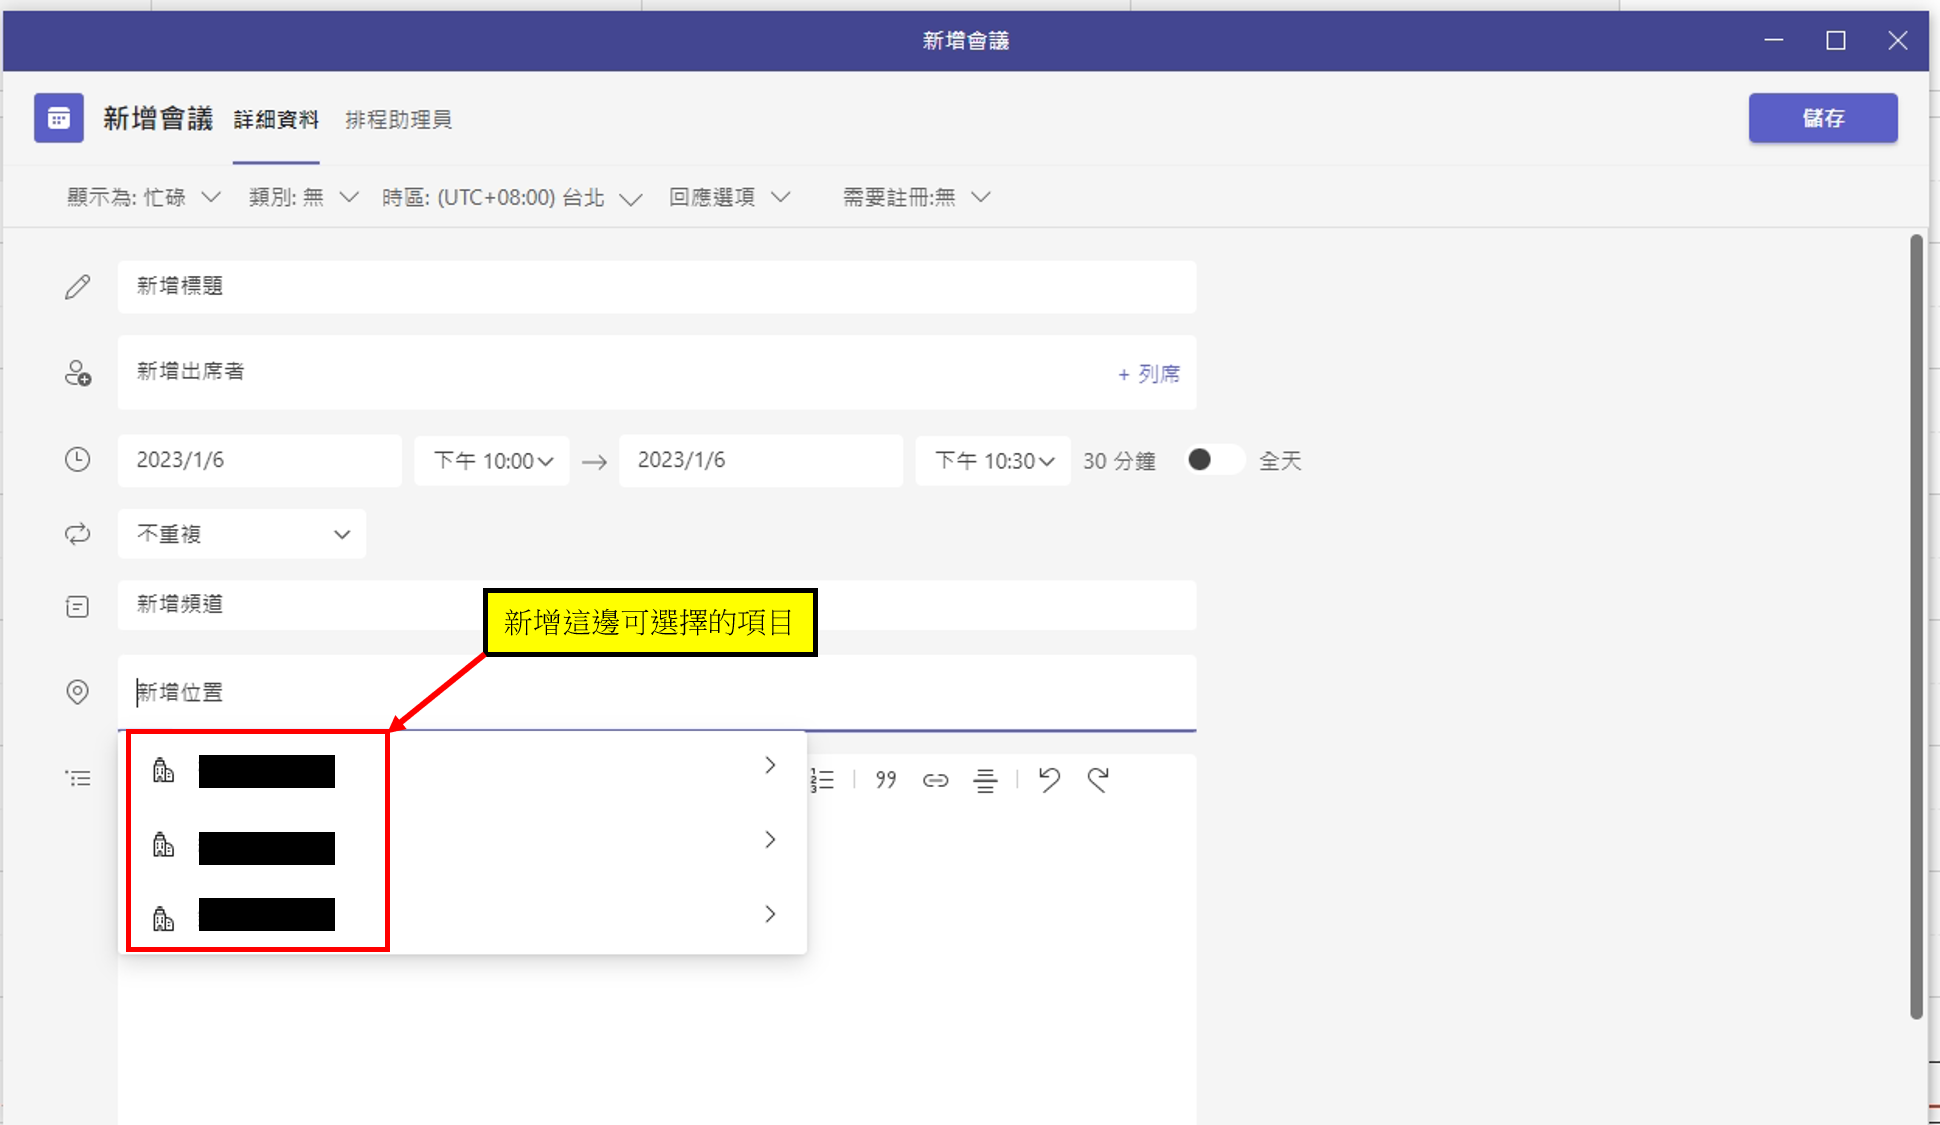Click the numbered list icon
The width and height of the screenshot is (1940, 1125).
(x=823, y=780)
